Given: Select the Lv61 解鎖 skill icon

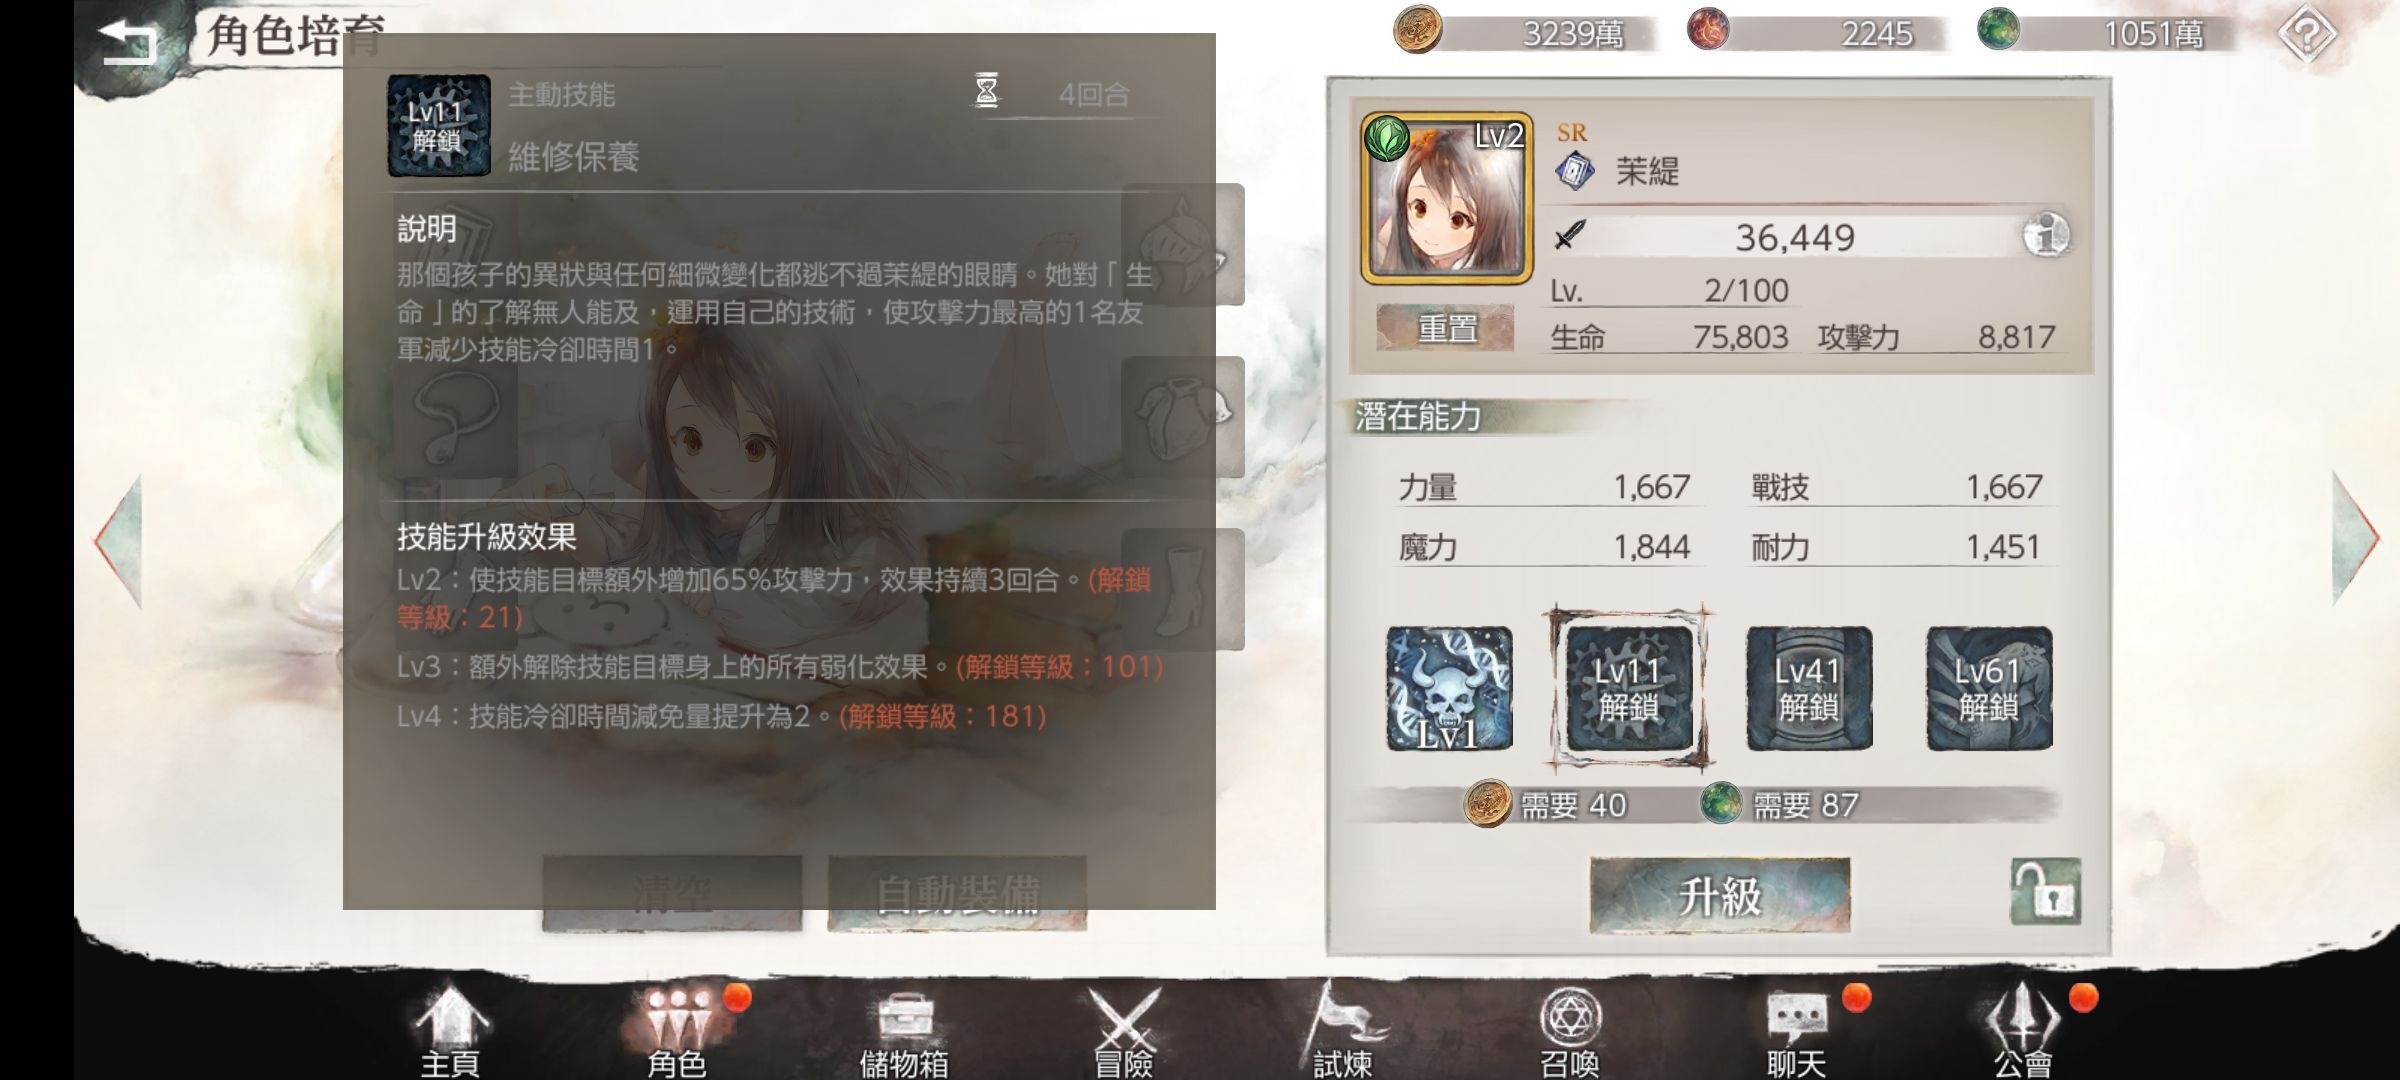Looking at the screenshot, I should pos(1989,688).
